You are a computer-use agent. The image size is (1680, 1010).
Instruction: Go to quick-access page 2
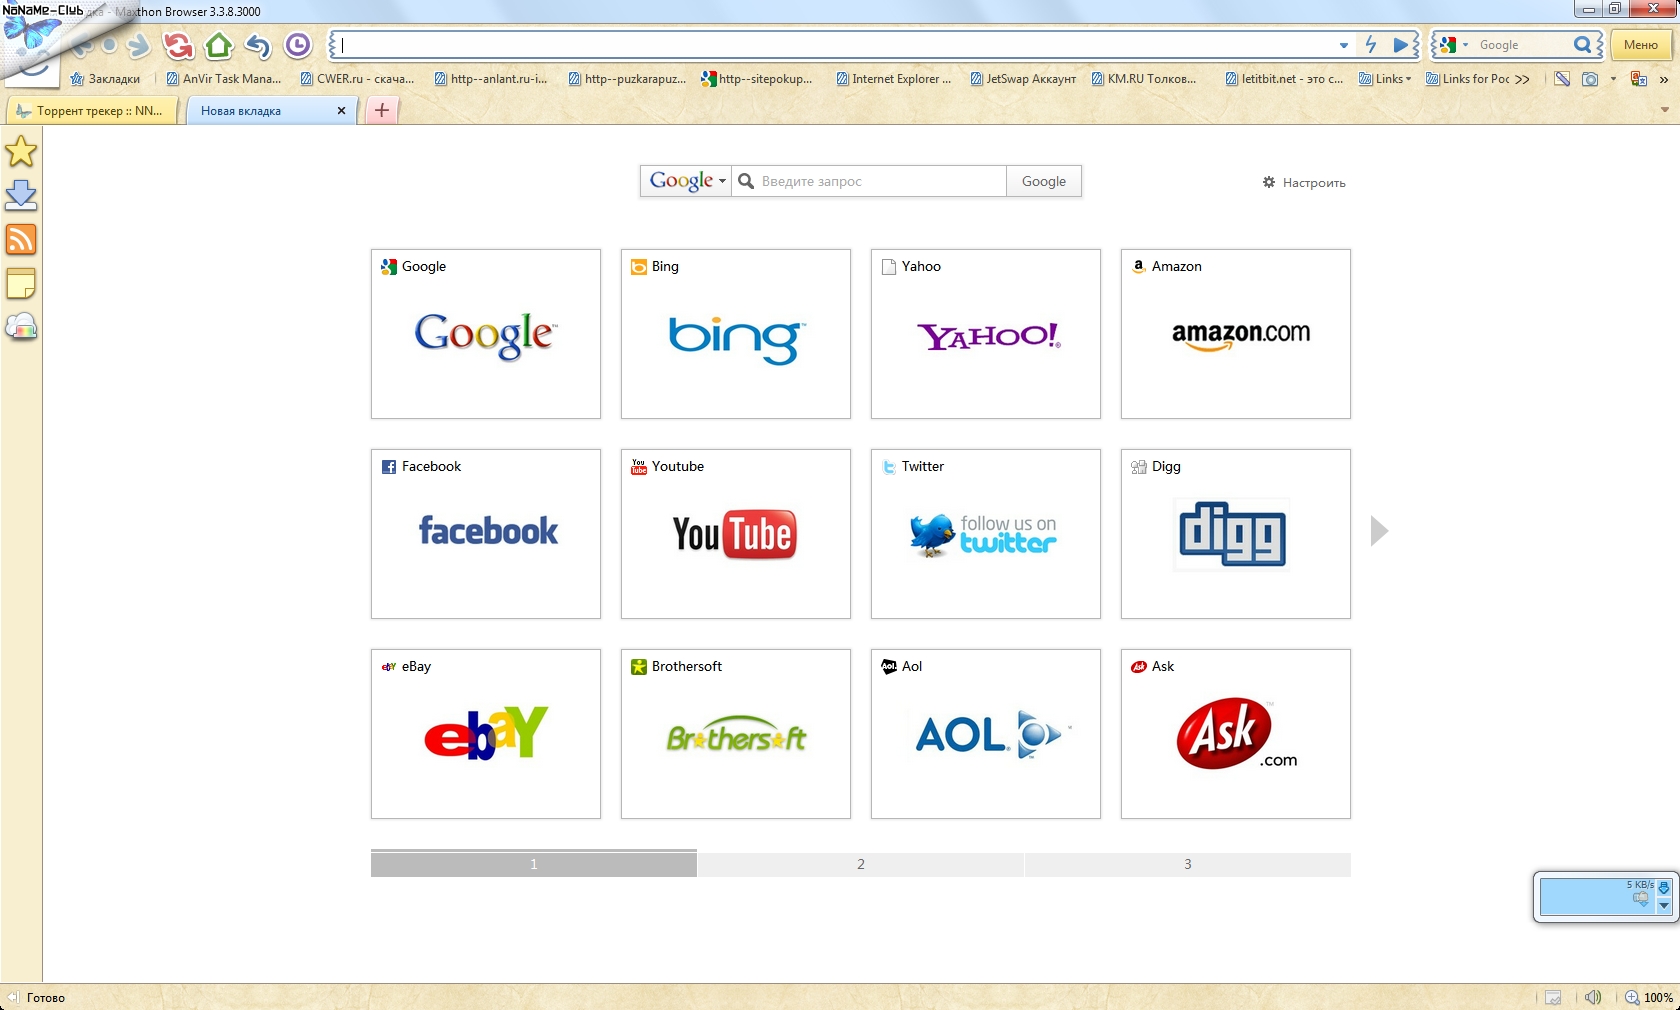click(x=860, y=864)
